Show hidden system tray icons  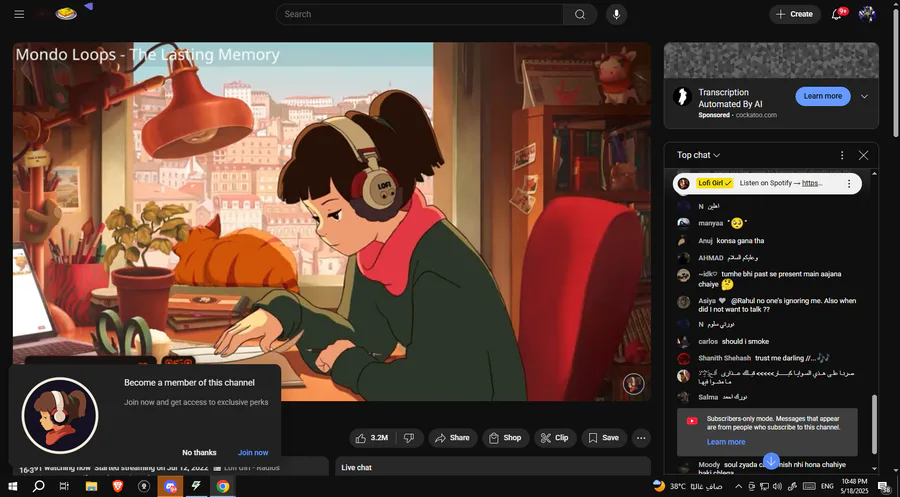738,486
